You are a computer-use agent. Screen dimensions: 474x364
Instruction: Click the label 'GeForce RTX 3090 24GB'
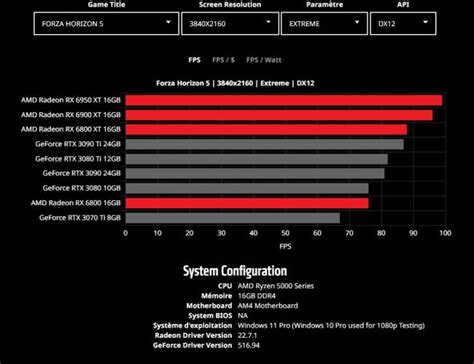(82, 173)
